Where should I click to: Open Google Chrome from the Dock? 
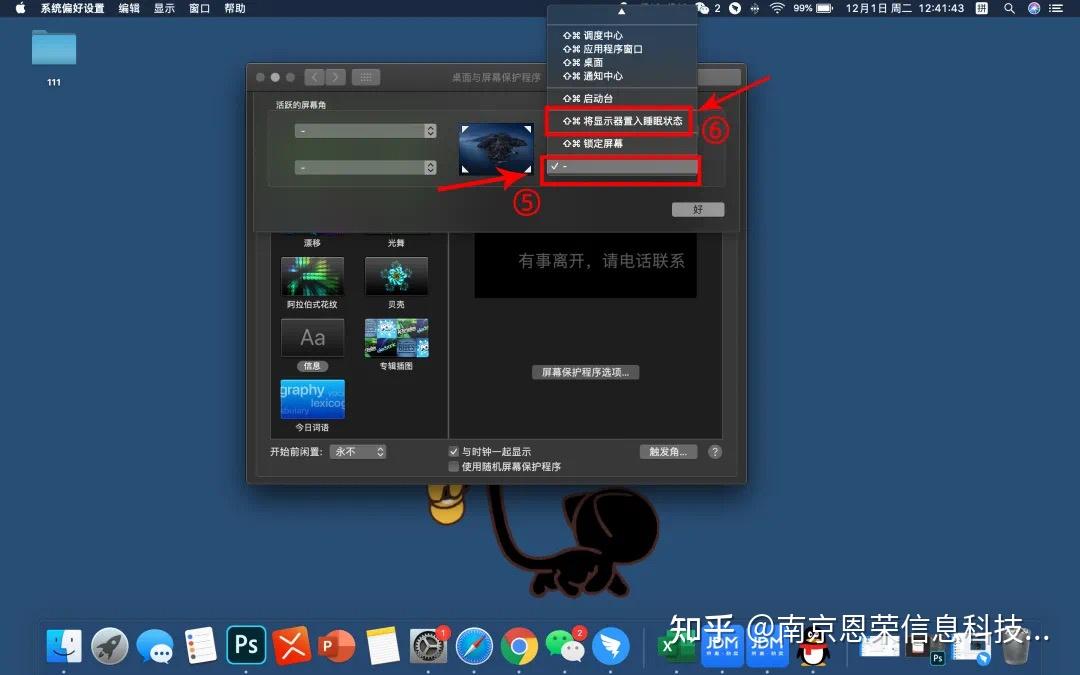(x=519, y=646)
